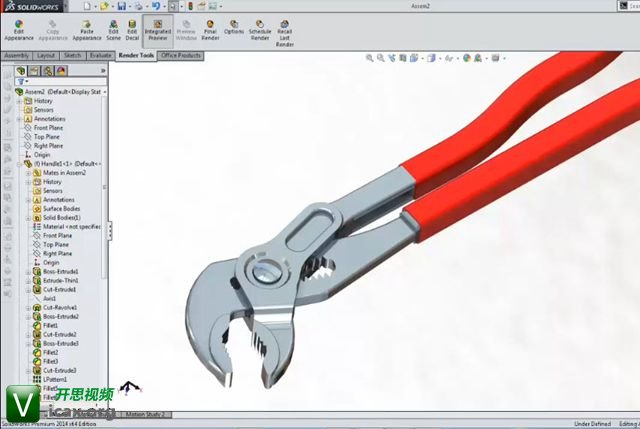Screen dimensions: 640x429
Task: Expand Solid Bodies(1) node
Action: pos(28,218)
